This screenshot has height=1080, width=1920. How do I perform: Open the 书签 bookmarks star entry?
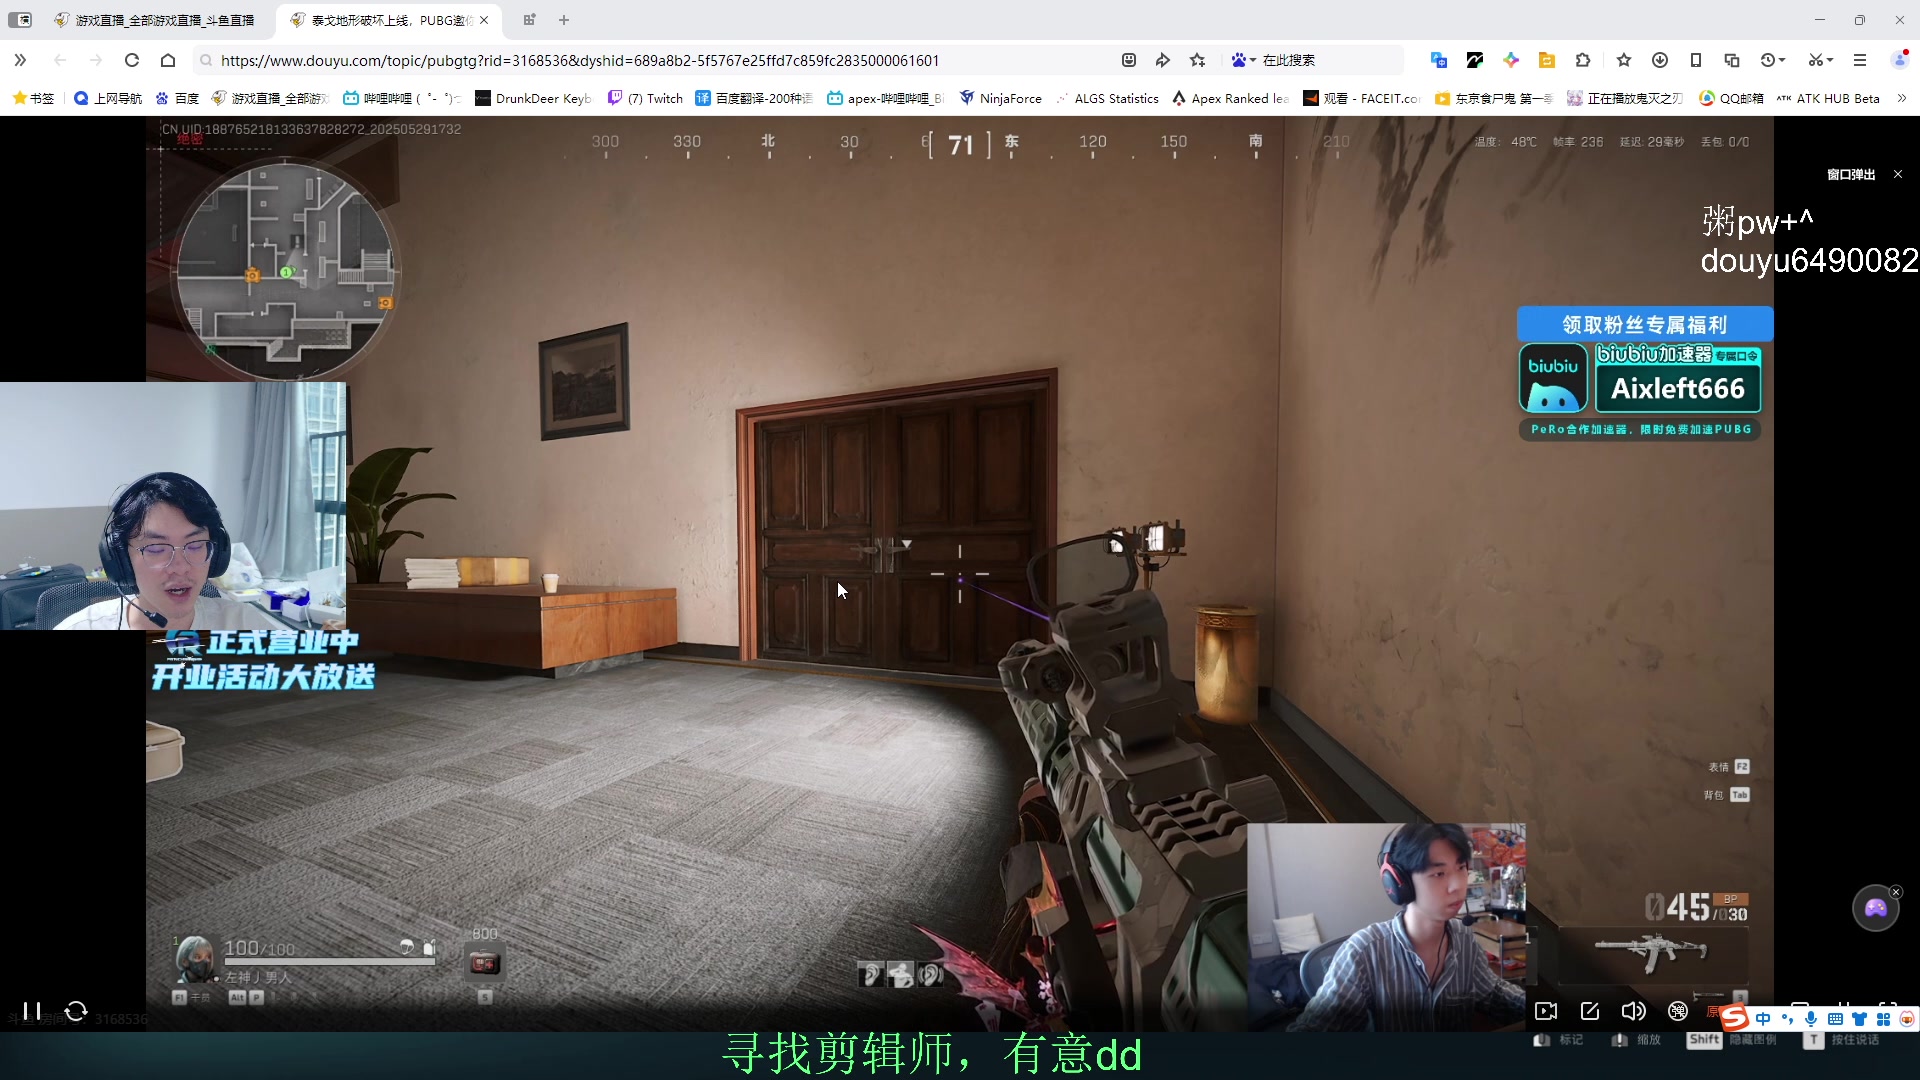coord(33,98)
